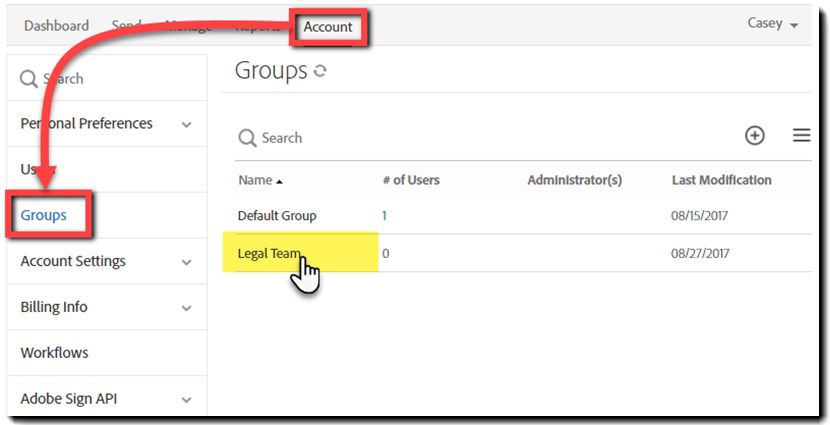Click the # of Users column header
This screenshot has height=425, width=830.
click(411, 180)
